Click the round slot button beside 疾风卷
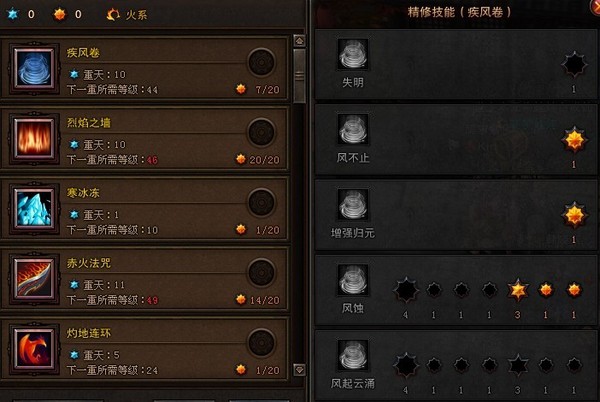 click(261, 62)
